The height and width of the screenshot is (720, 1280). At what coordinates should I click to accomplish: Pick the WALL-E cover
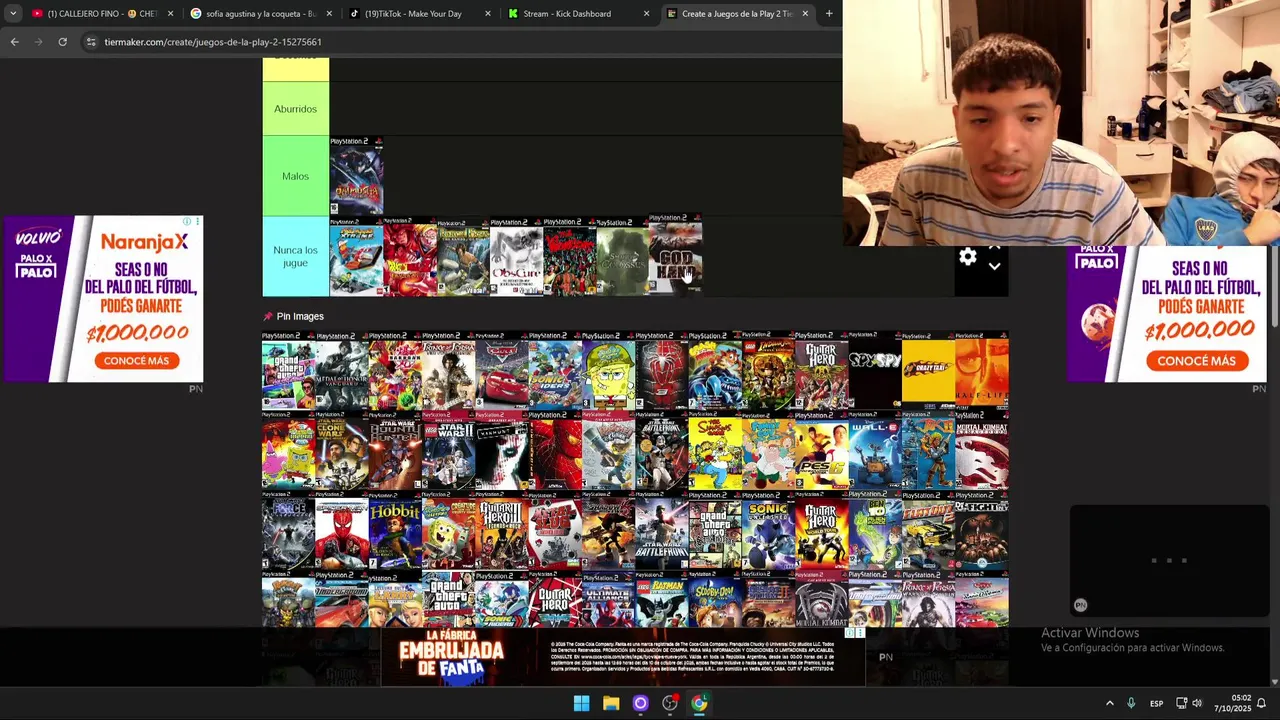875,451
